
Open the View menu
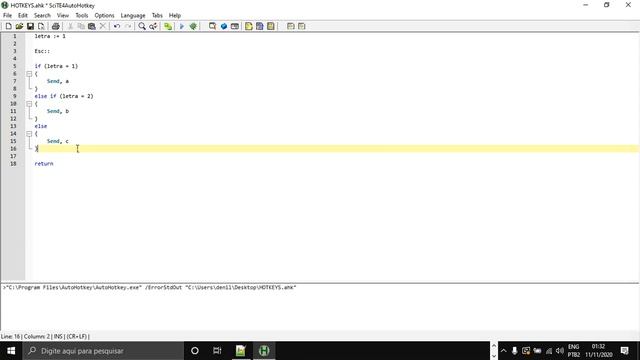tap(62, 16)
